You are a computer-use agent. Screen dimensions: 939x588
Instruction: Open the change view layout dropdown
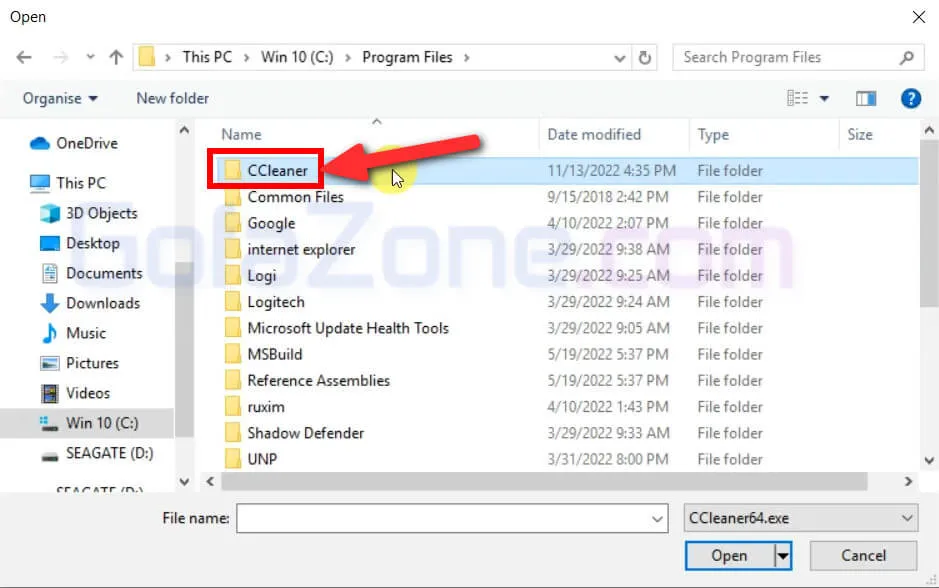823,98
